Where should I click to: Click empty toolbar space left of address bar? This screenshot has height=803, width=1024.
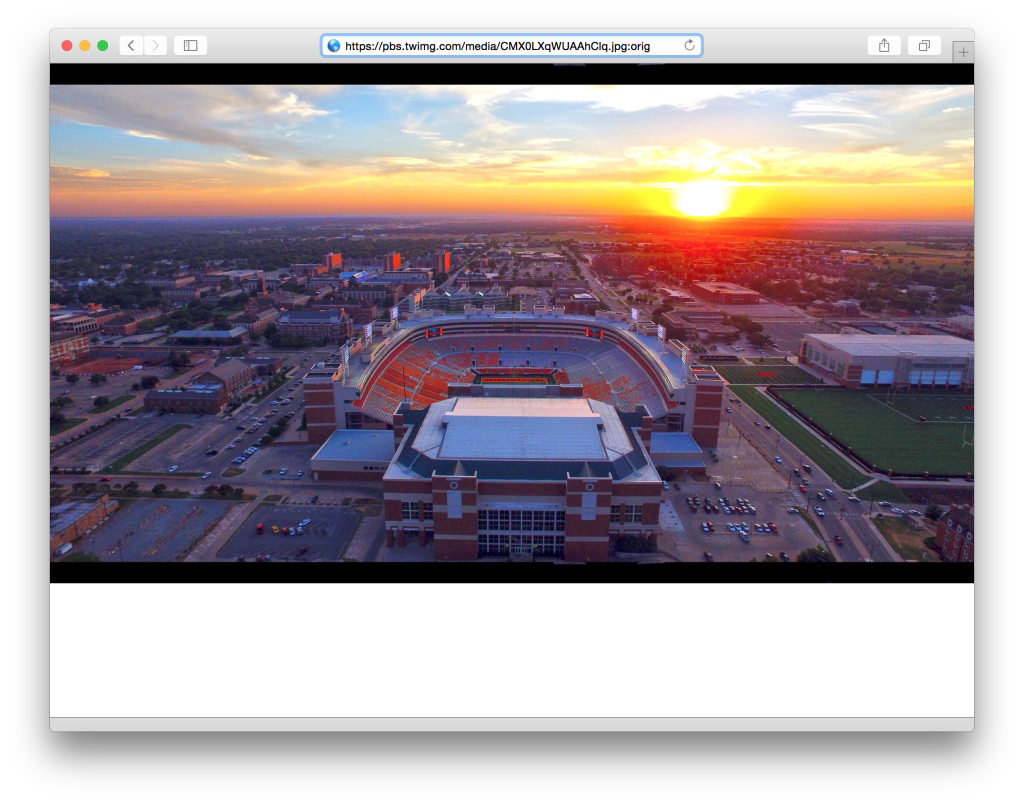click(262, 46)
